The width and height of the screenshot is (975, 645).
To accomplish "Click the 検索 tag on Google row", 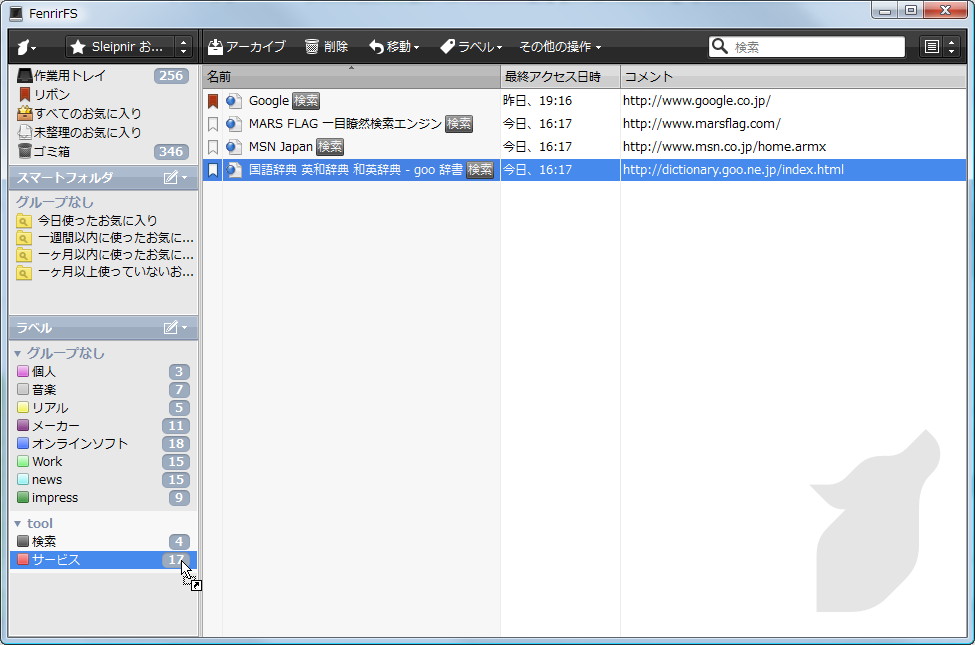I will coord(306,101).
